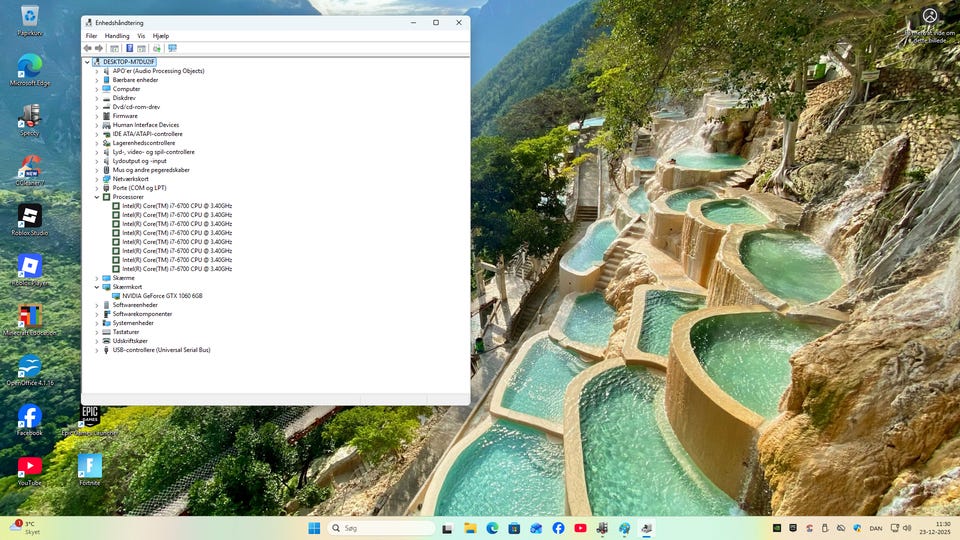
Task: Click the blue Help icon in toolbar
Action: pos(129,48)
